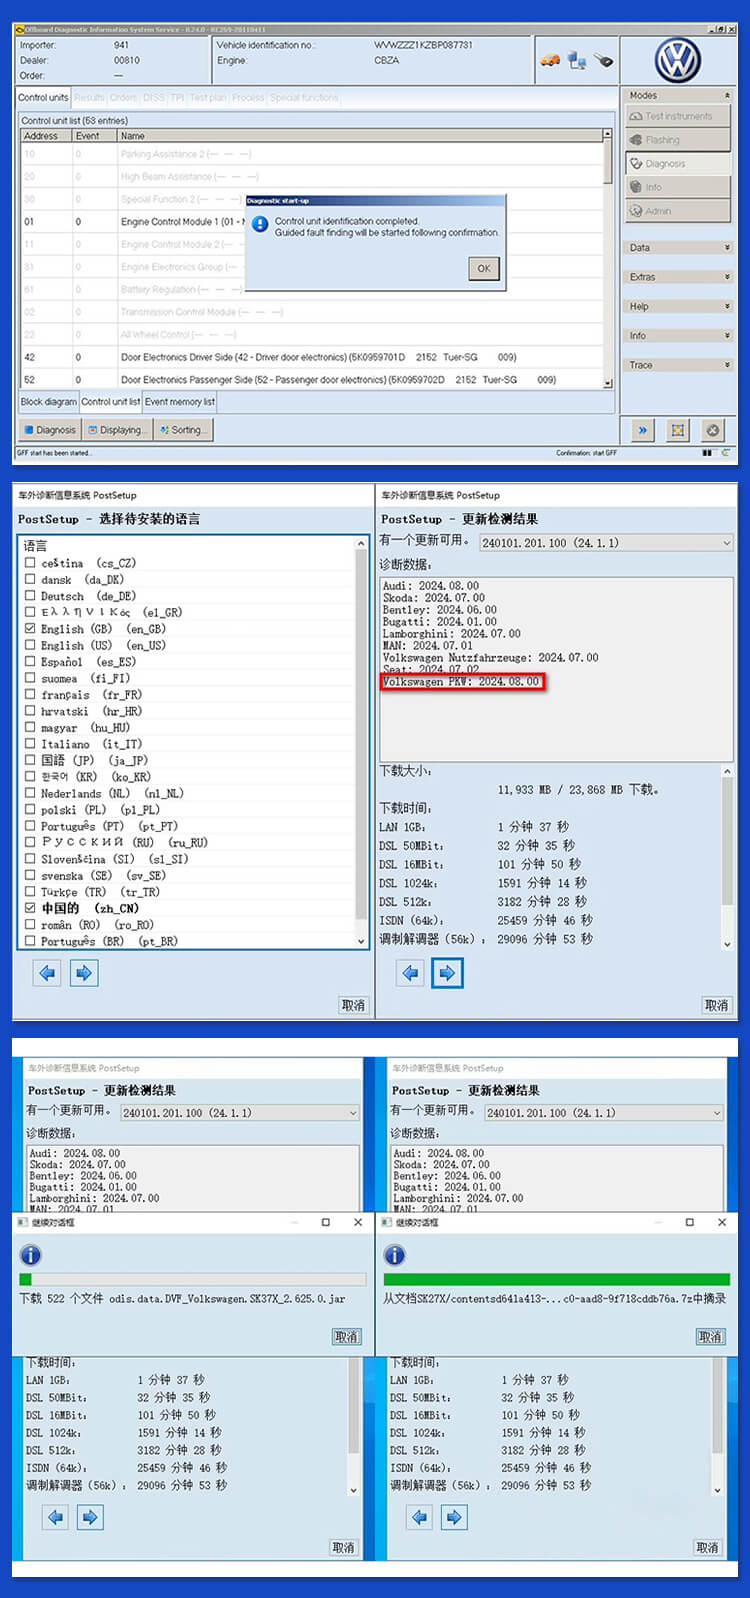Collapse the Modes panel

coord(727,95)
